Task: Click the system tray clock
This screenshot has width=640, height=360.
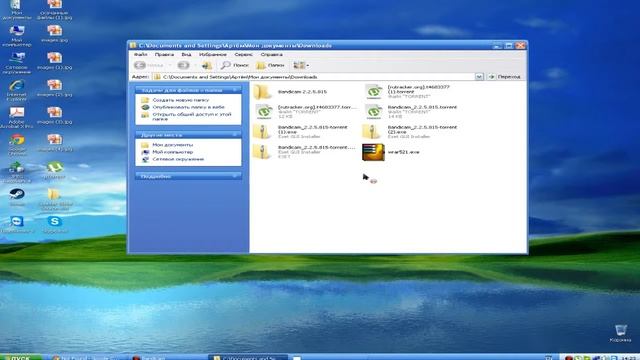Action: click(x=630, y=358)
